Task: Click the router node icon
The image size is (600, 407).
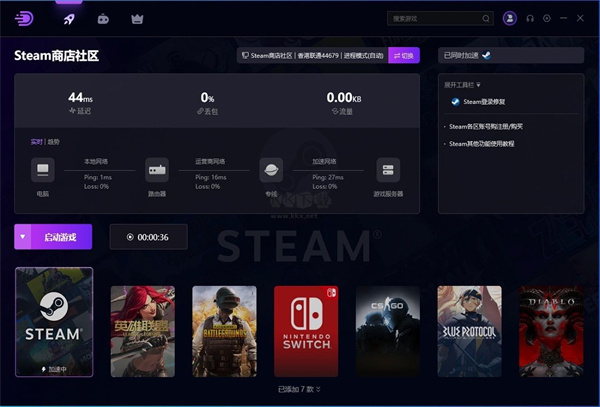Action: [x=156, y=168]
